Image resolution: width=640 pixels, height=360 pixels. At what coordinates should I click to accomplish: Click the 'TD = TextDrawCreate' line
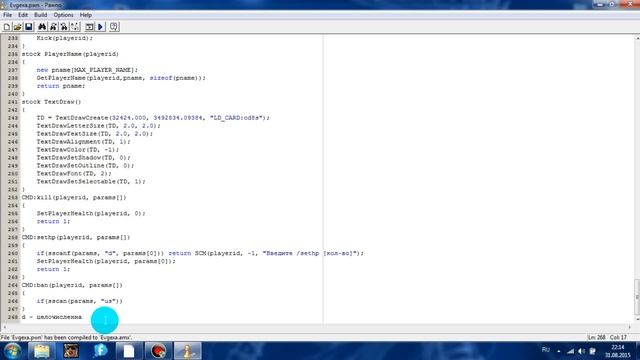[x=153, y=118]
